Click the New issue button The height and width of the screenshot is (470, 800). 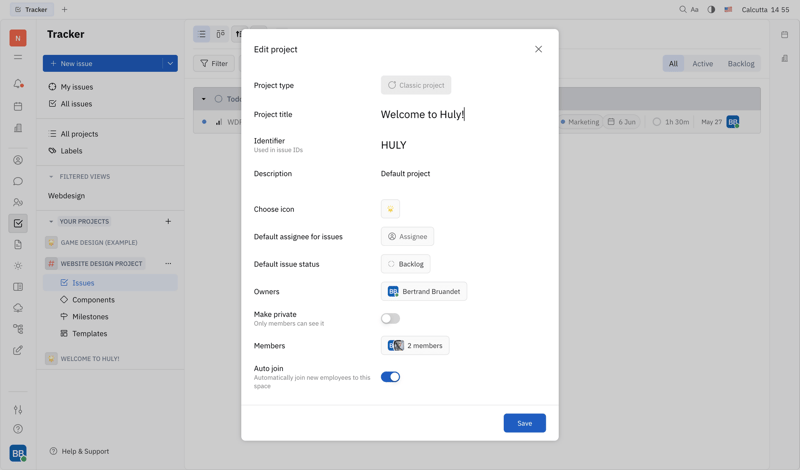[x=103, y=63]
